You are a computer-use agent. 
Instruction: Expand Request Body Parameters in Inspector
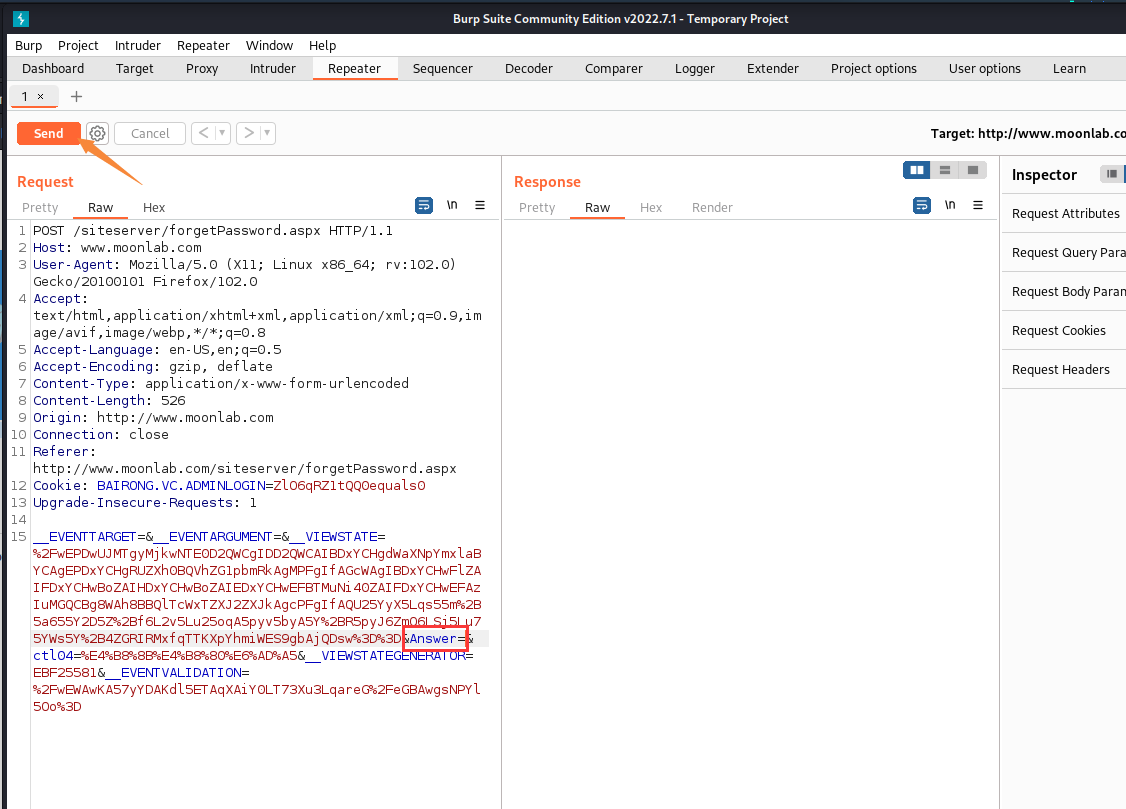coord(1065,291)
